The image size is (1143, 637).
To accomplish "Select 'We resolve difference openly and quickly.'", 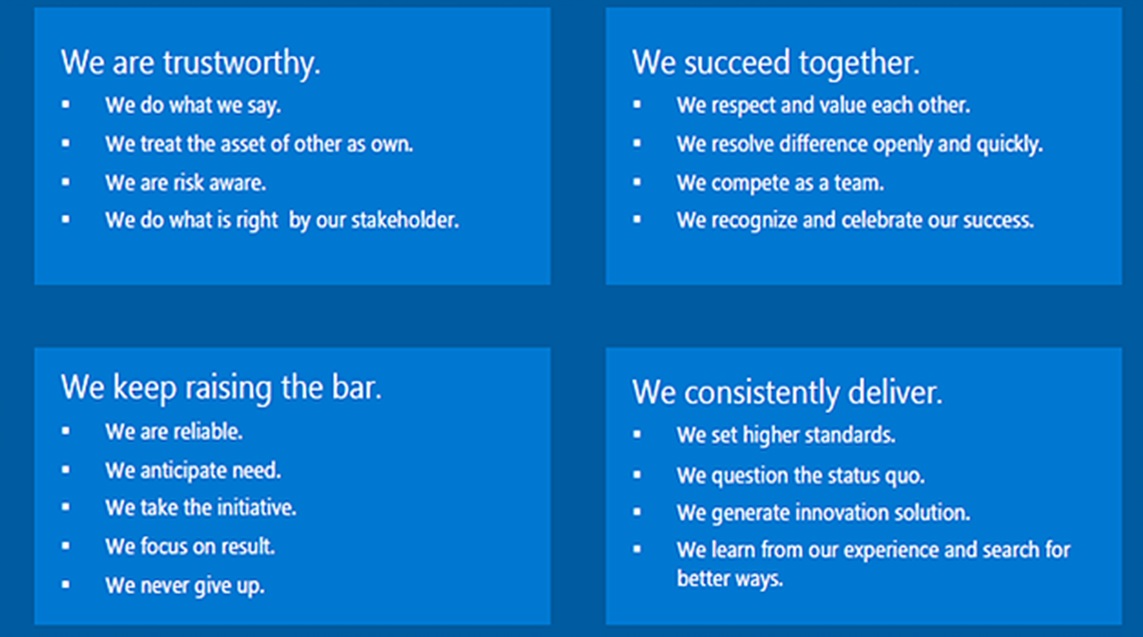I will pos(859,144).
